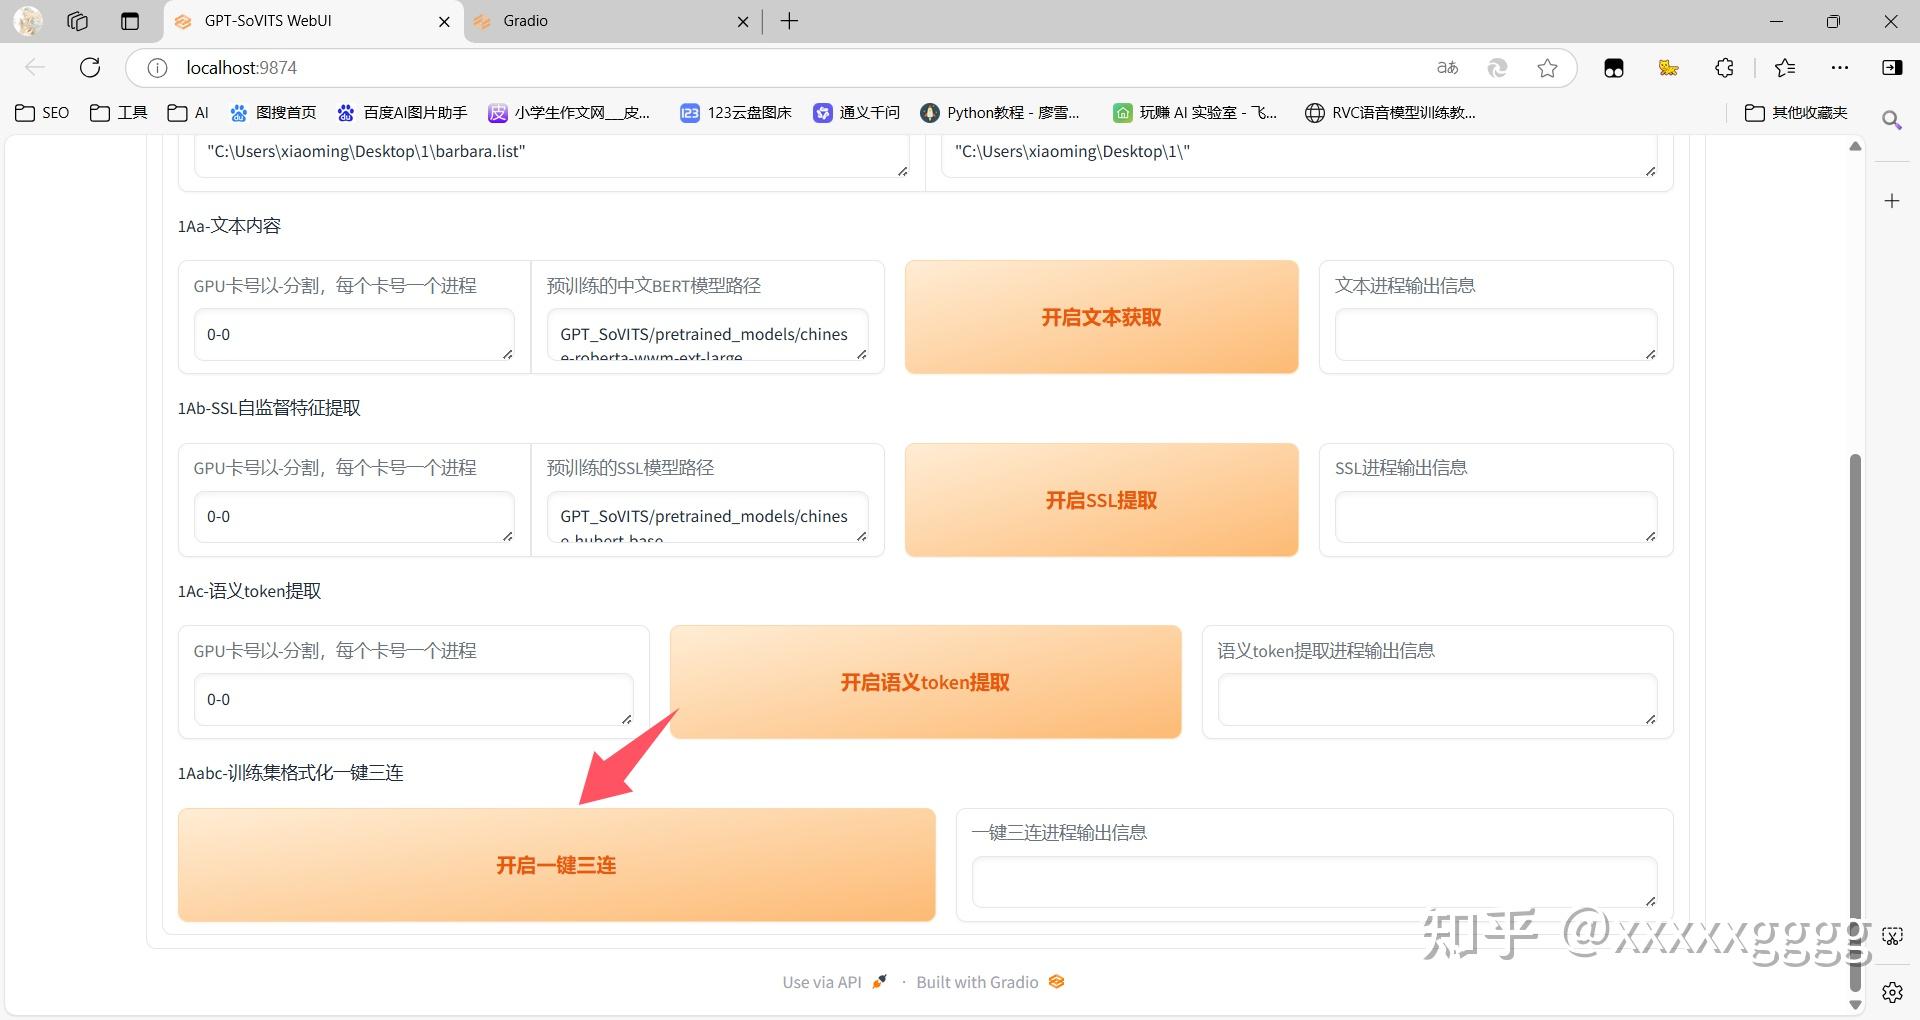Image resolution: width=1920 pixels, height=1020 pixels.
Task: Expand the SEO bookmarks folder
Action: click(x=41, y=112)
